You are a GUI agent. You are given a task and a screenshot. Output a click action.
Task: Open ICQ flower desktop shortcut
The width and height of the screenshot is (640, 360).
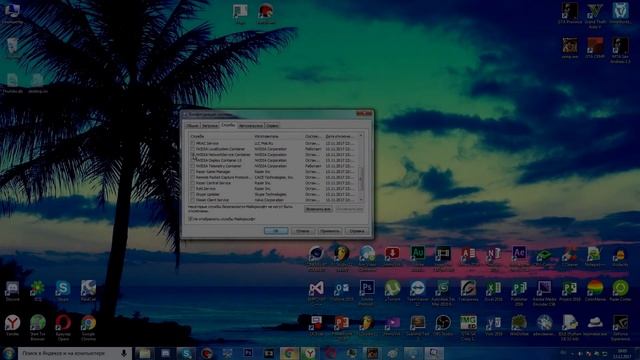37,290
